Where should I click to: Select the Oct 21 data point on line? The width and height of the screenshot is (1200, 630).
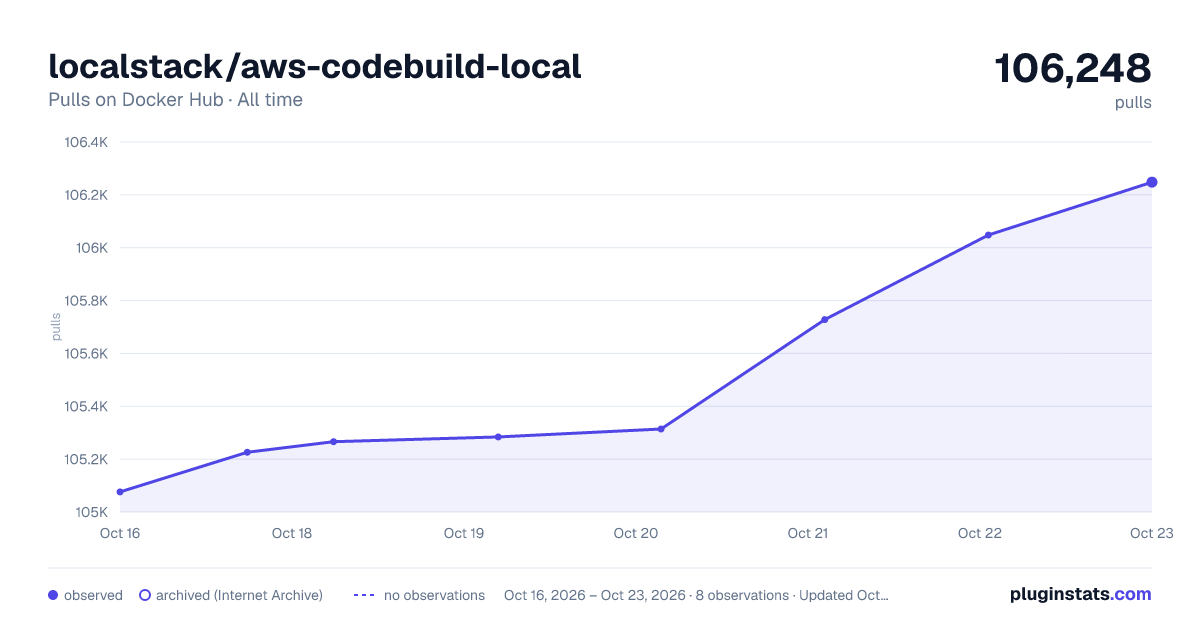coord(825,320)
